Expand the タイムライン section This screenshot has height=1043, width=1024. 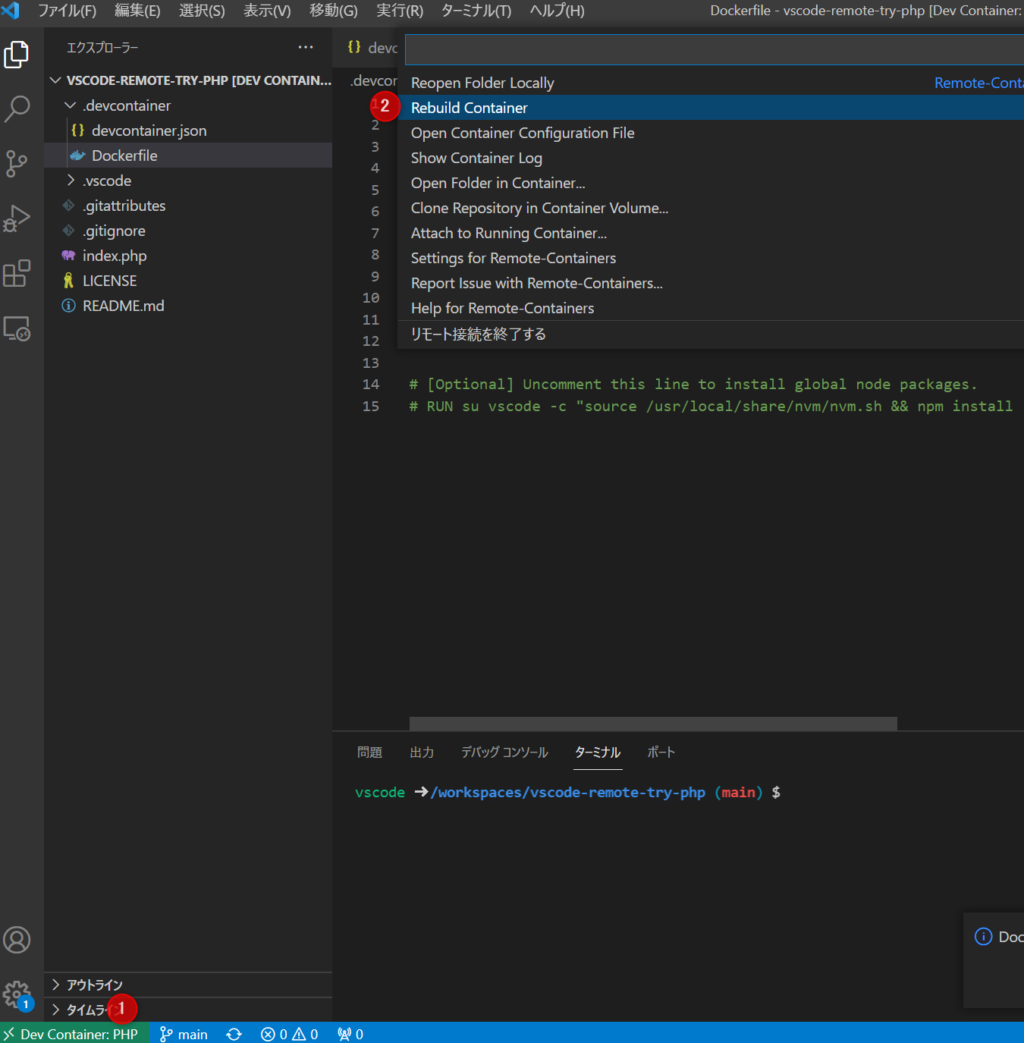click(188, 1010)
